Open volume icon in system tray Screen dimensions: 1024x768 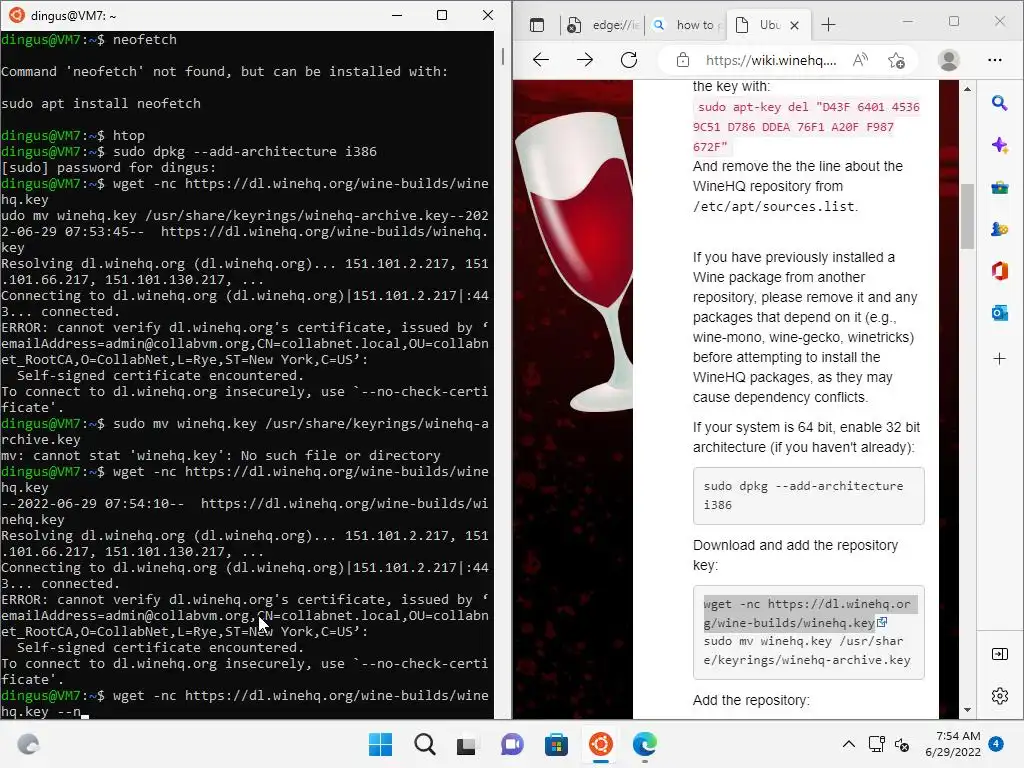[x=902, y=744]
